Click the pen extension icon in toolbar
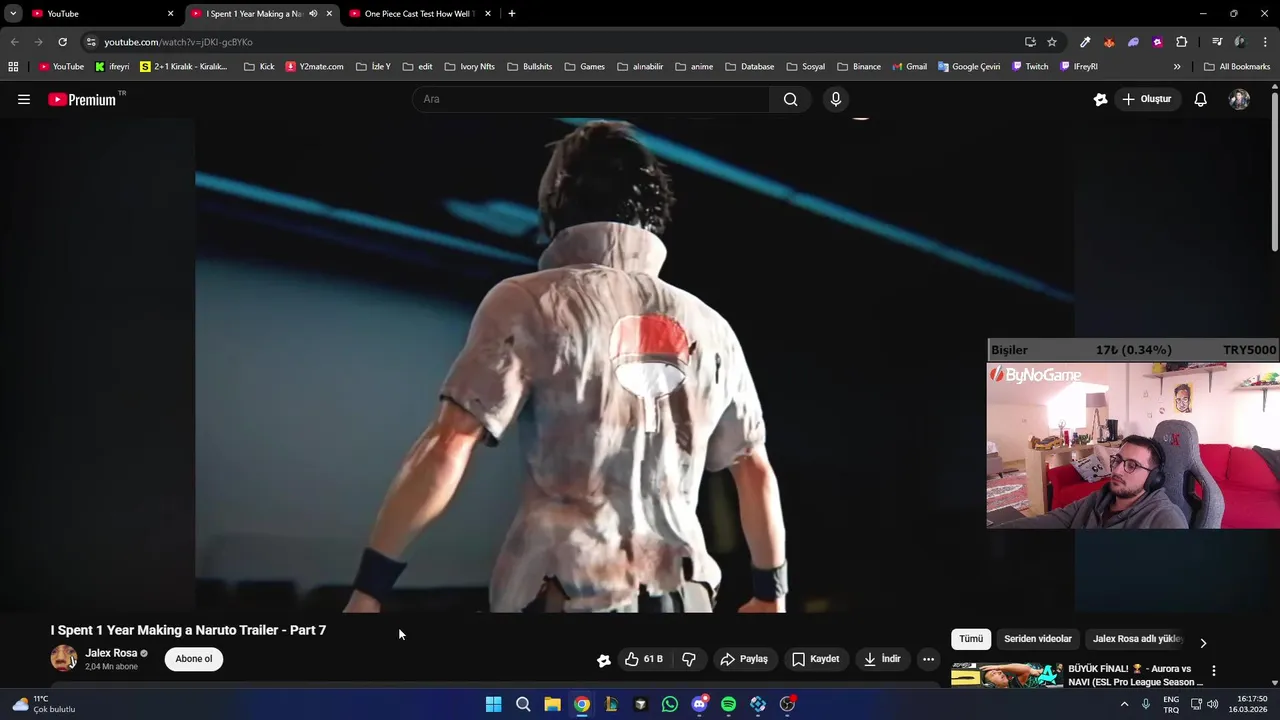 click(x=1085, y=42)
